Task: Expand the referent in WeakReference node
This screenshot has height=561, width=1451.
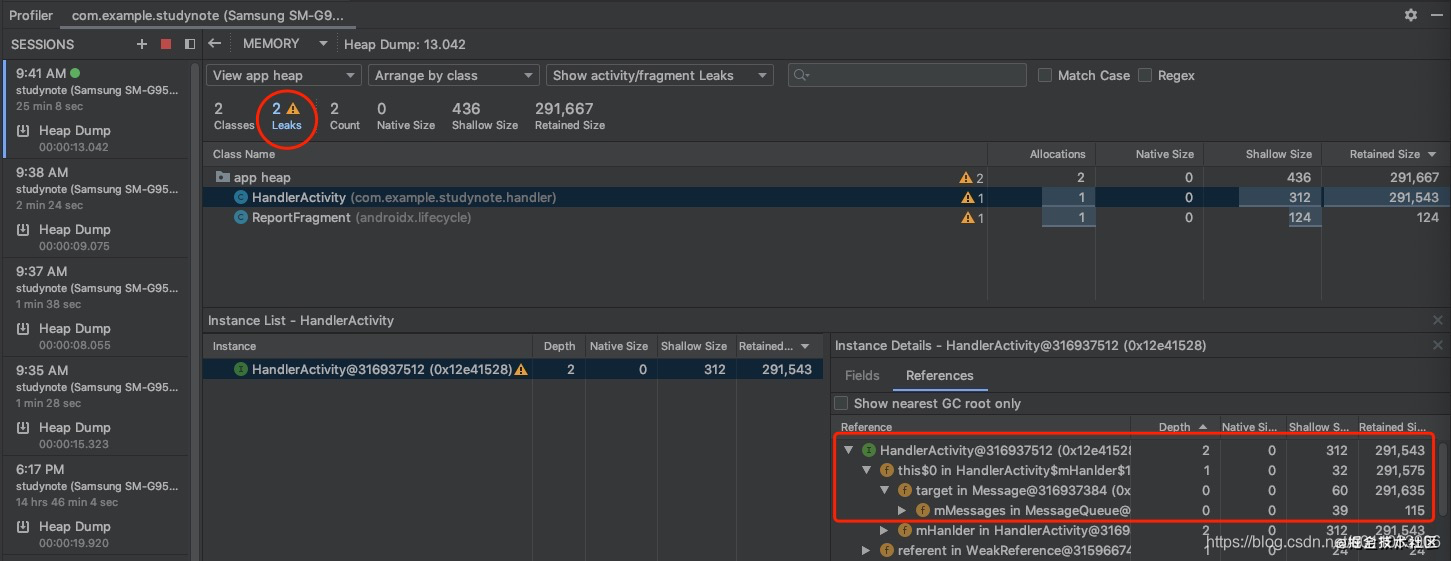Action: pyautogui.click(x=867, y=550)
